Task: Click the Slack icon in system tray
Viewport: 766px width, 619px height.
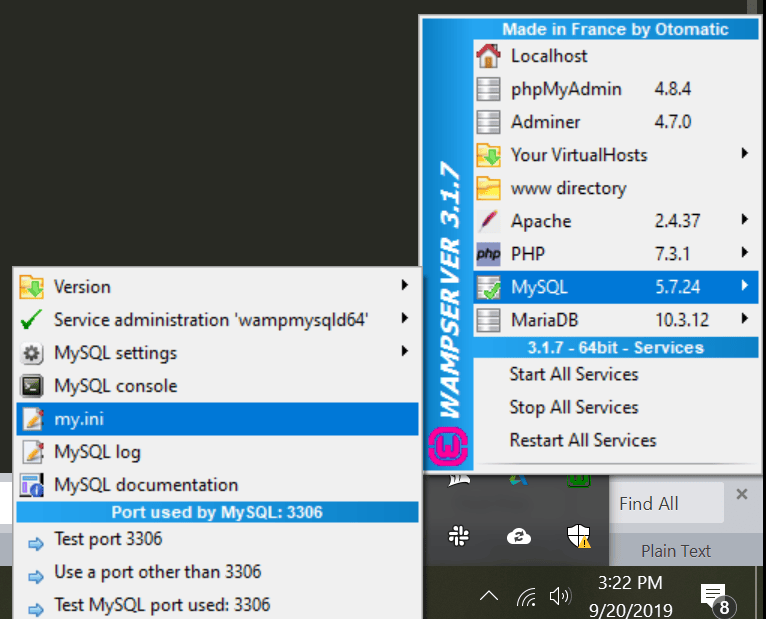Action: (x=459, y=536)
